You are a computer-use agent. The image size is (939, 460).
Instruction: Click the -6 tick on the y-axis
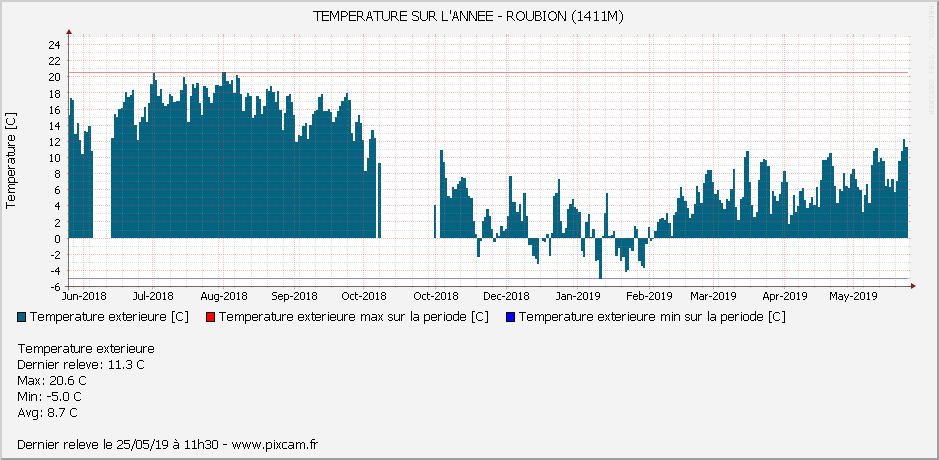[x=55, y=287]
